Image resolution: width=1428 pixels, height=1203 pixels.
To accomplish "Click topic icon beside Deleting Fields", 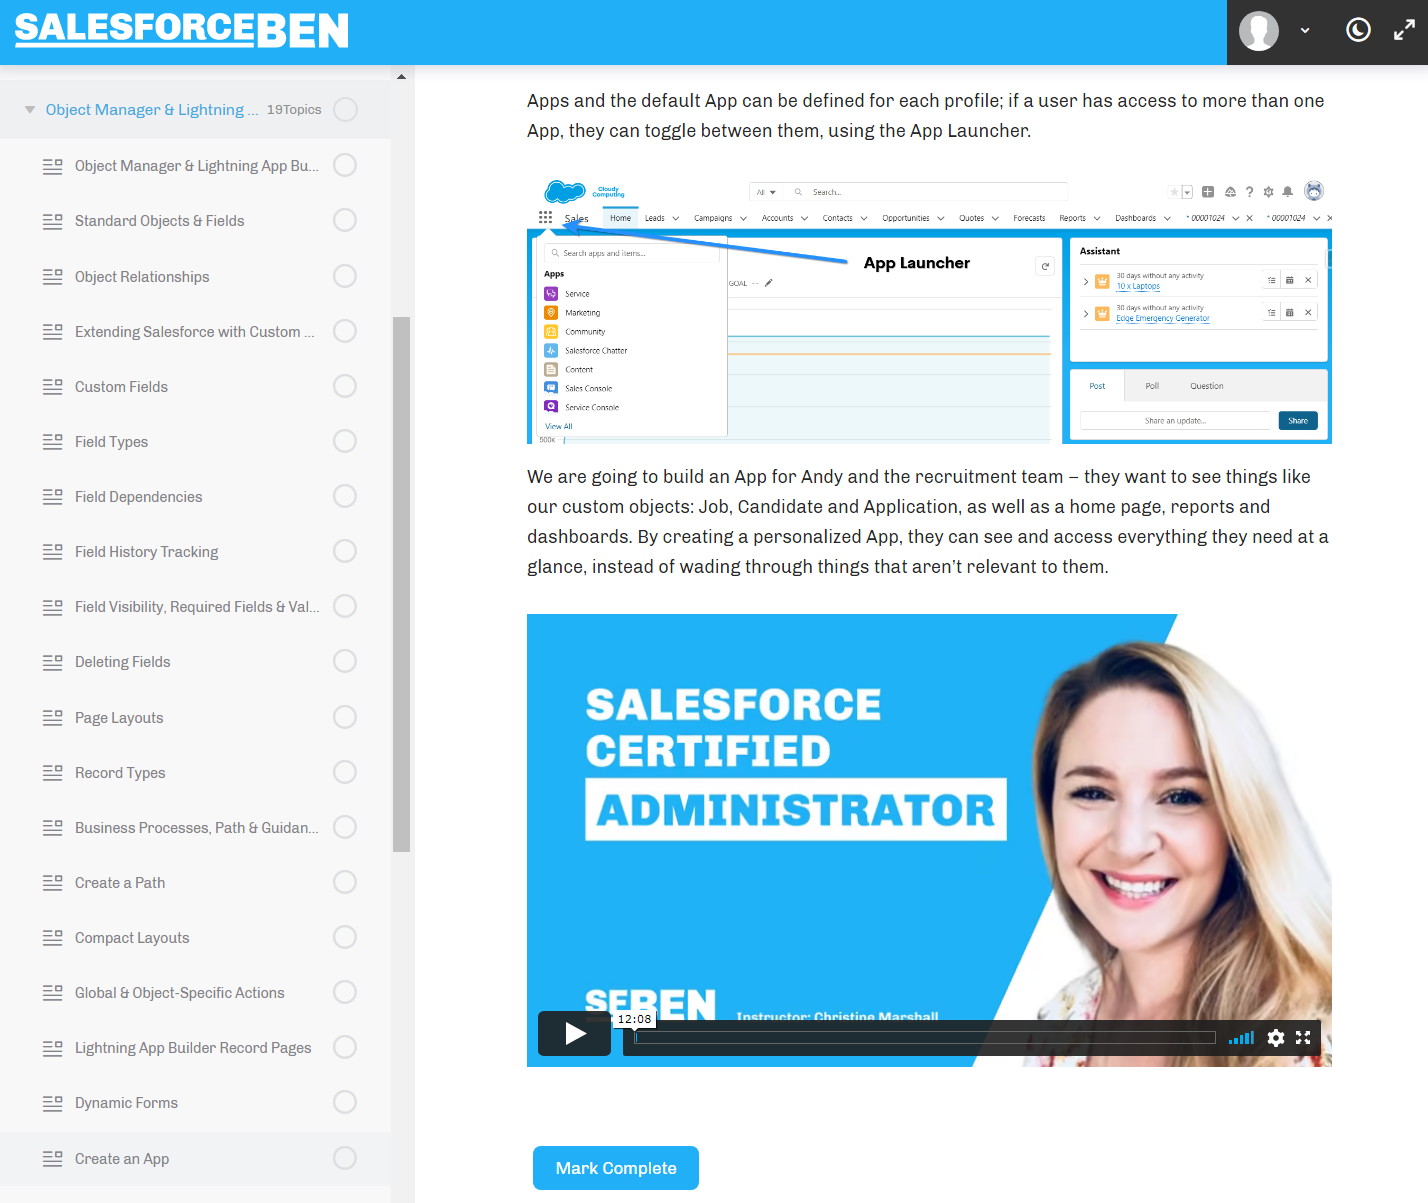I will (53, 662).
